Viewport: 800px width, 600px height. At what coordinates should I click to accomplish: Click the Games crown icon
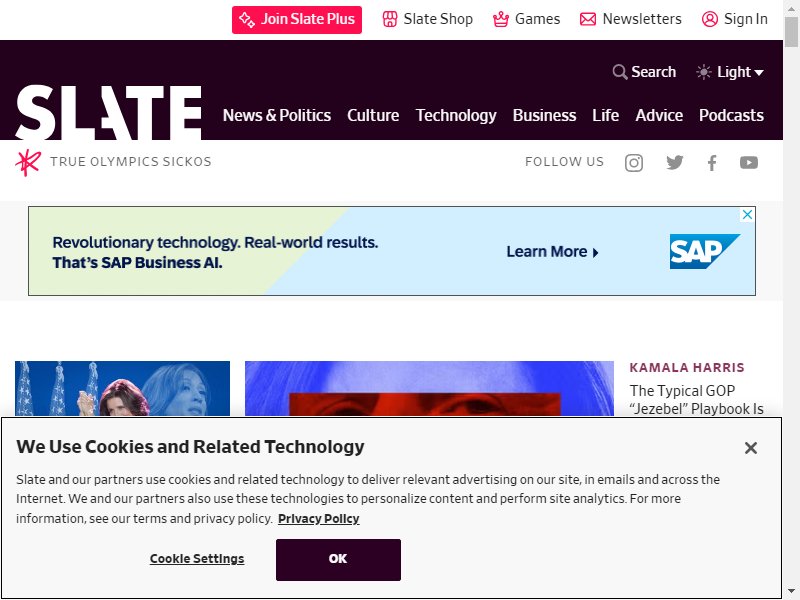[x=501, y=19]
